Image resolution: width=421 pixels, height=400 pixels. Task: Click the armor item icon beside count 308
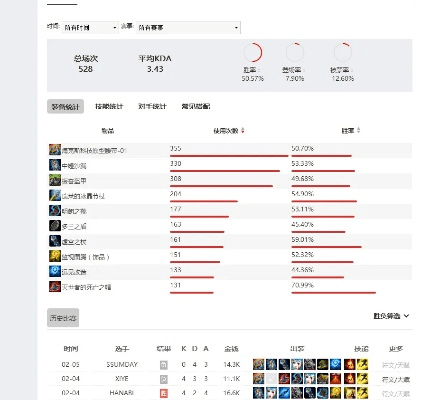click(x=55, y=180)
